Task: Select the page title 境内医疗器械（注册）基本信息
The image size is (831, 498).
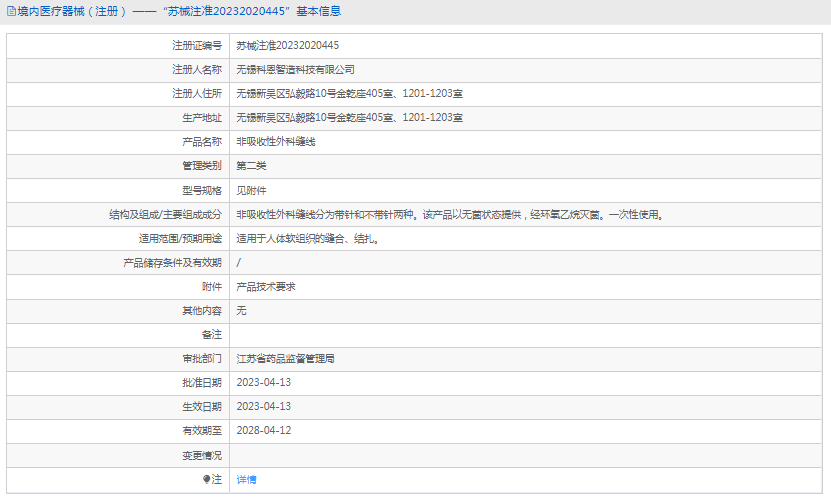Action: click(x=179, y=11)
